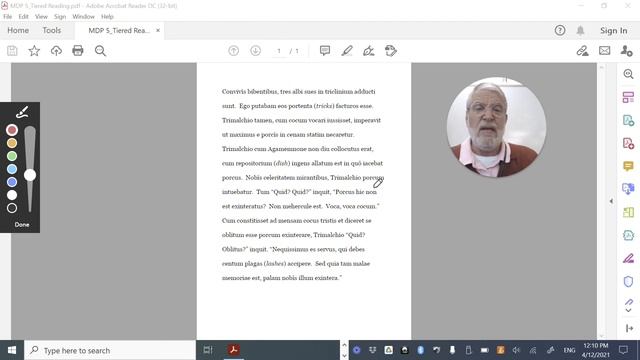Open Fill & Sign tool in right pane

629,258
